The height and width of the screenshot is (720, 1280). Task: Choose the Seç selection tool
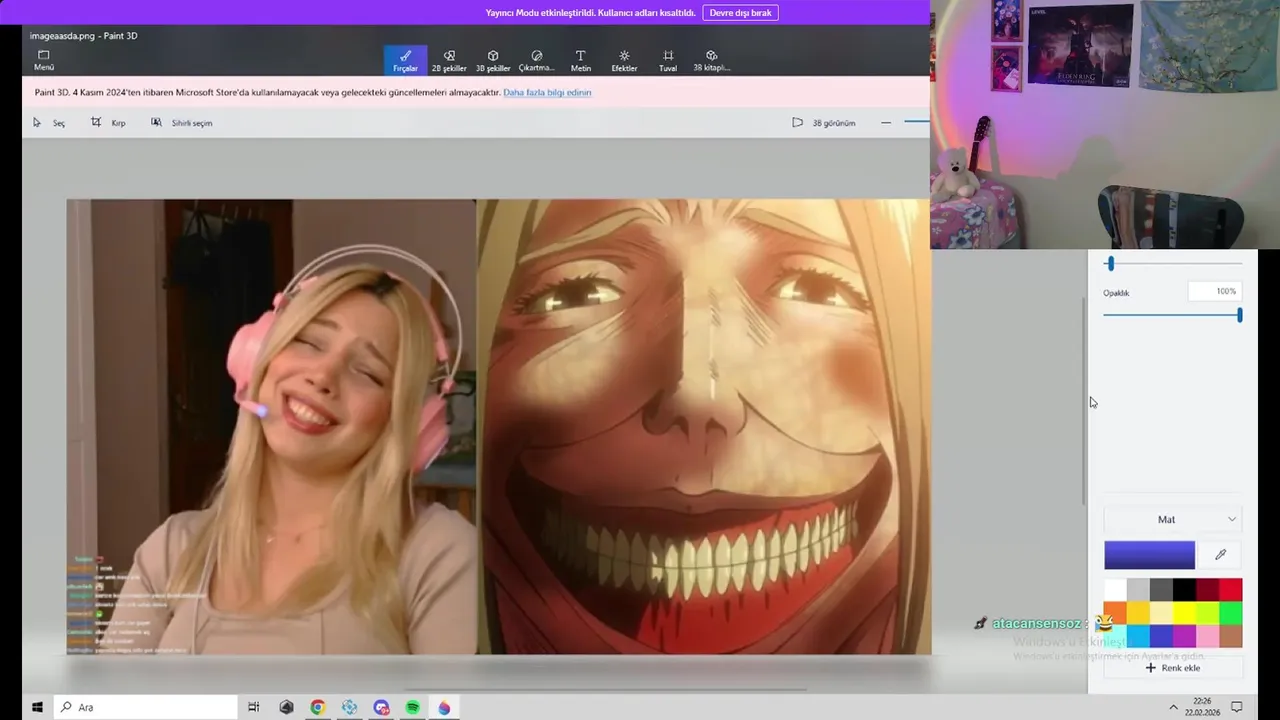(x=49, y=123)
